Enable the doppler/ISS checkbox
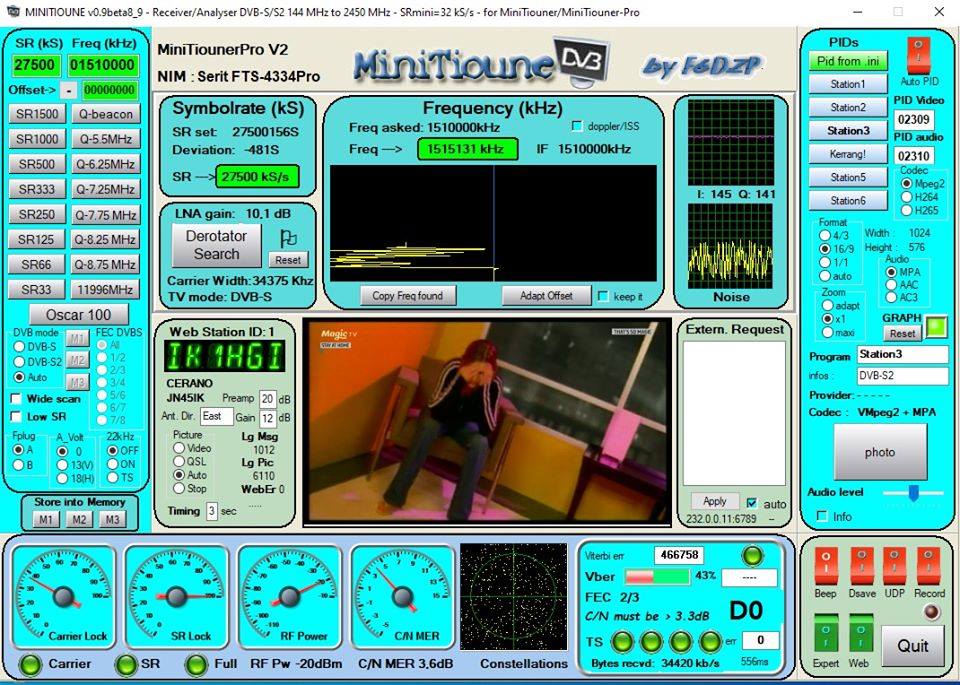 [x=577, y=126]
